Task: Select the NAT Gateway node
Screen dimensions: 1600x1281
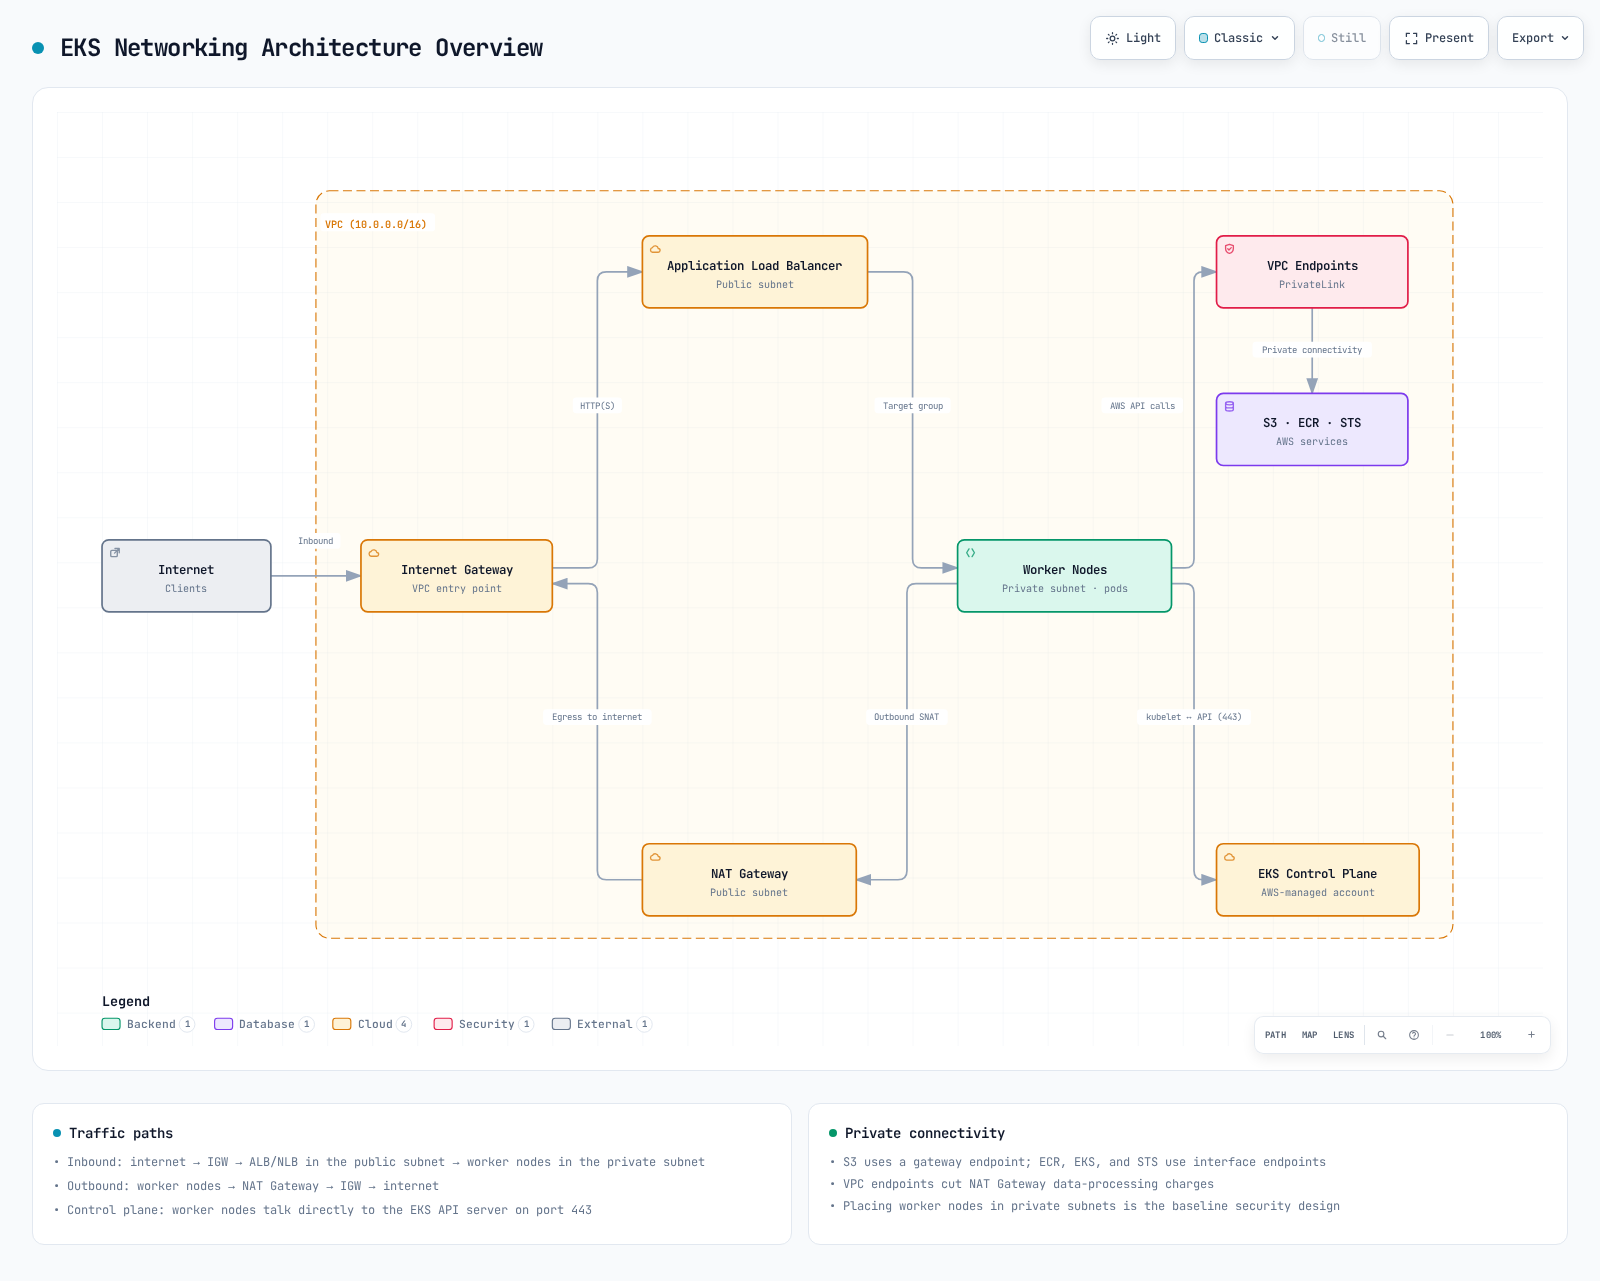Action: tap(749, 880)
